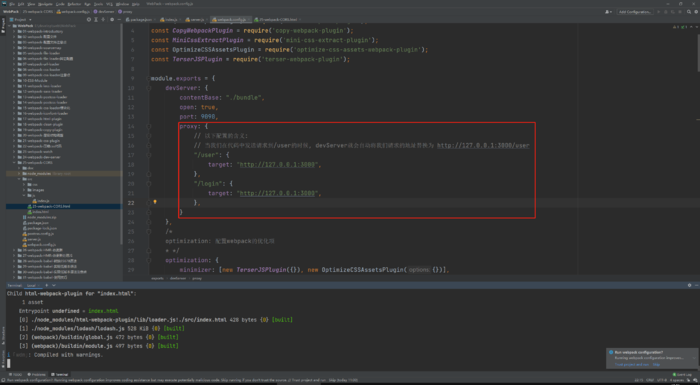This screenshot has height=385, width=700.
Task: Fold the module.exports block at line 9
Action: (x=148, y=79)
